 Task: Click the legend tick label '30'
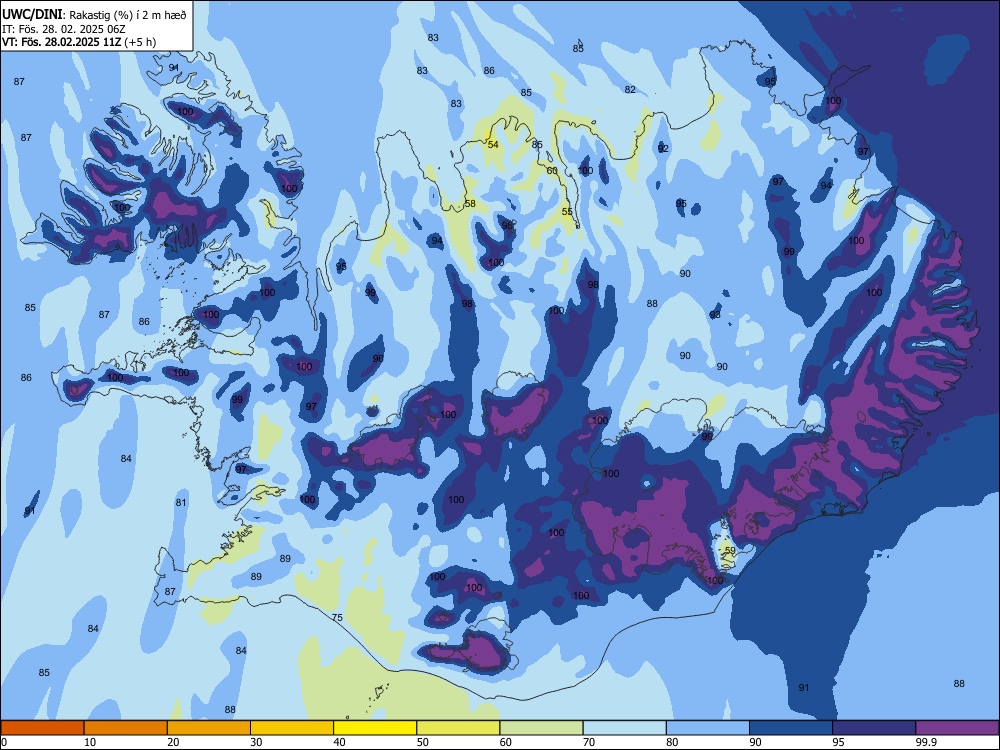(256, 742)
